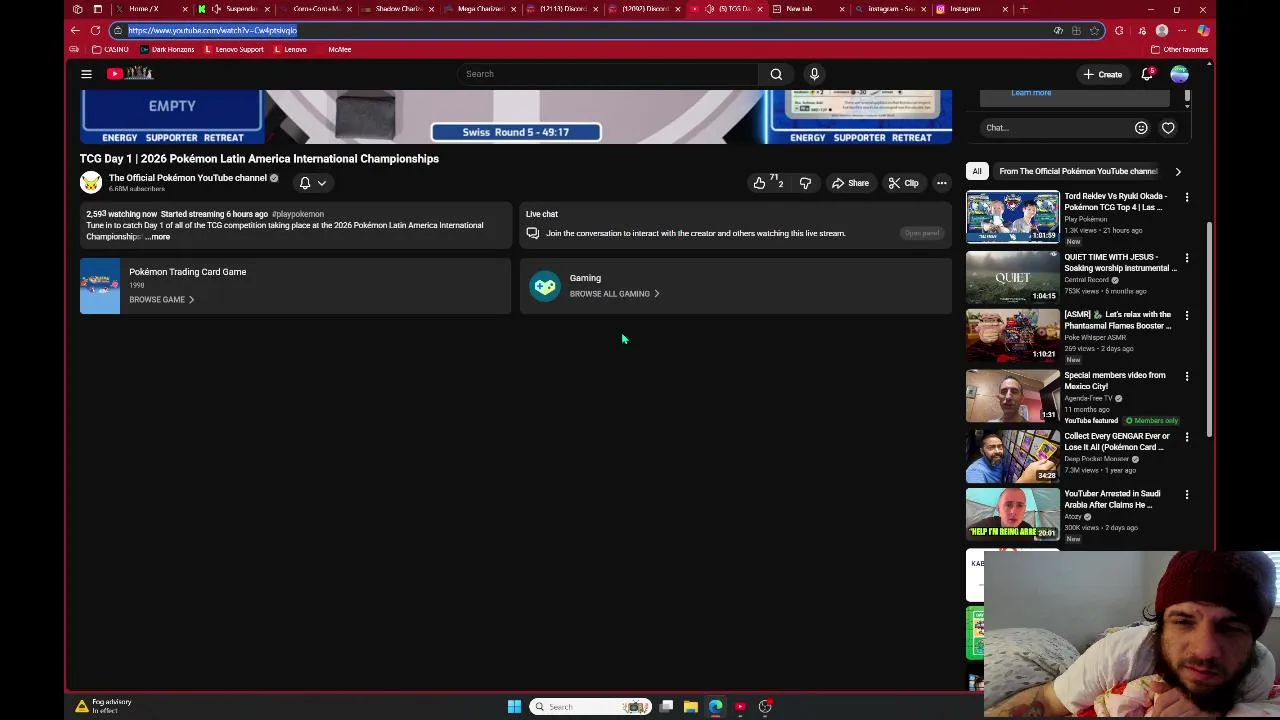Click the video title text
This screenshot has height=720, width=1280.
tap(259, 159)
